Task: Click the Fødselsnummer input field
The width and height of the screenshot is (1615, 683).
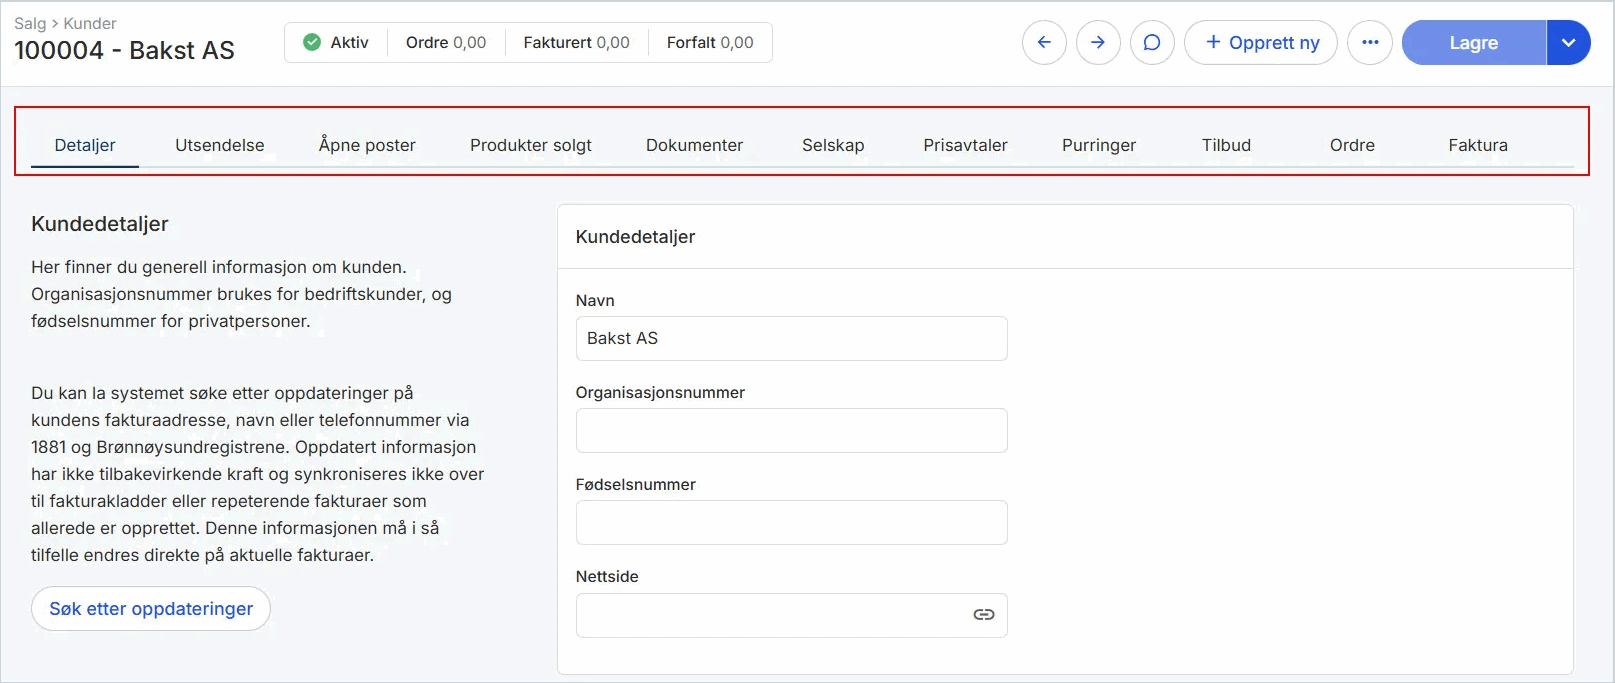Action: (791, 523)
